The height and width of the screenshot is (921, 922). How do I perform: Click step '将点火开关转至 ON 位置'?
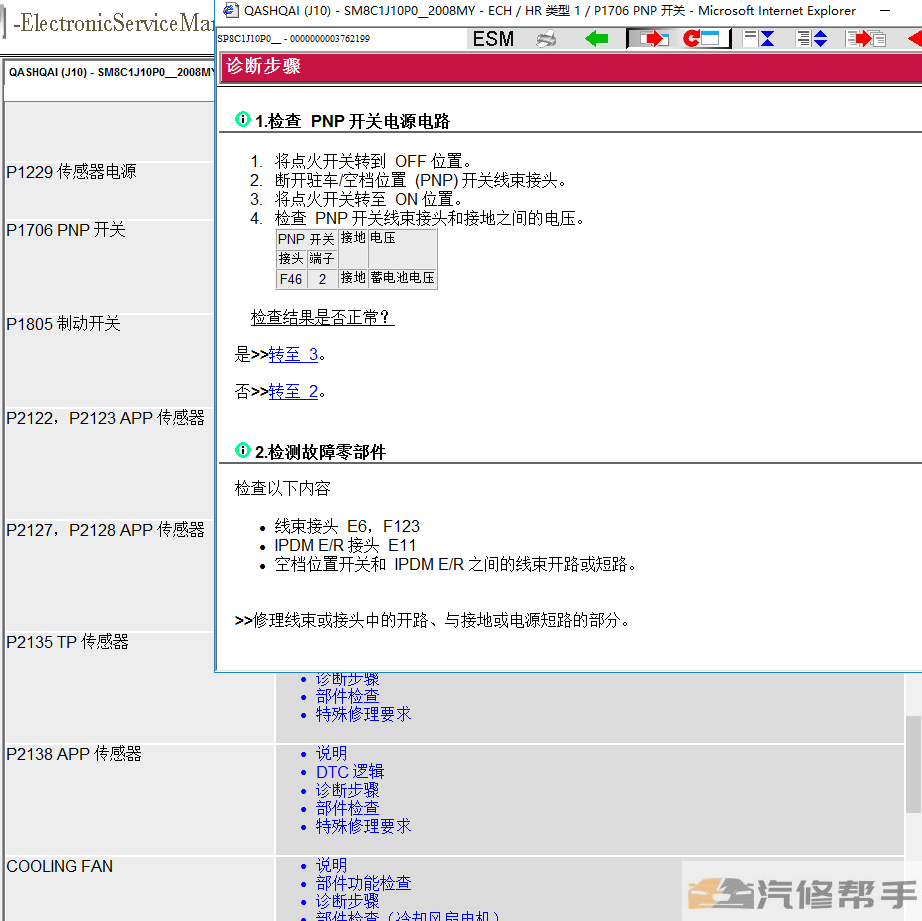(x=368, y=199)
